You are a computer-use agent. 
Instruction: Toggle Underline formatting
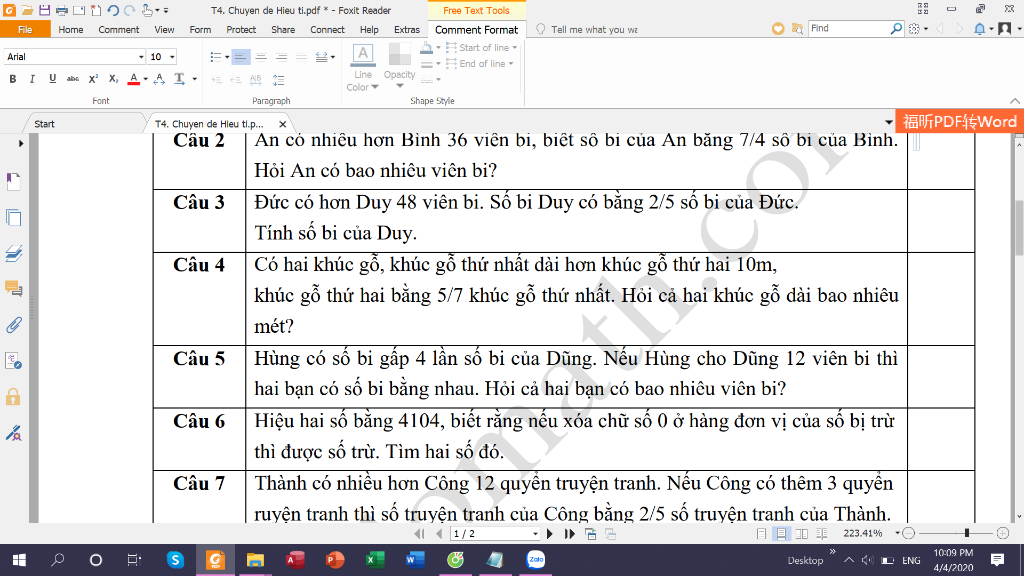coord(52,79)
